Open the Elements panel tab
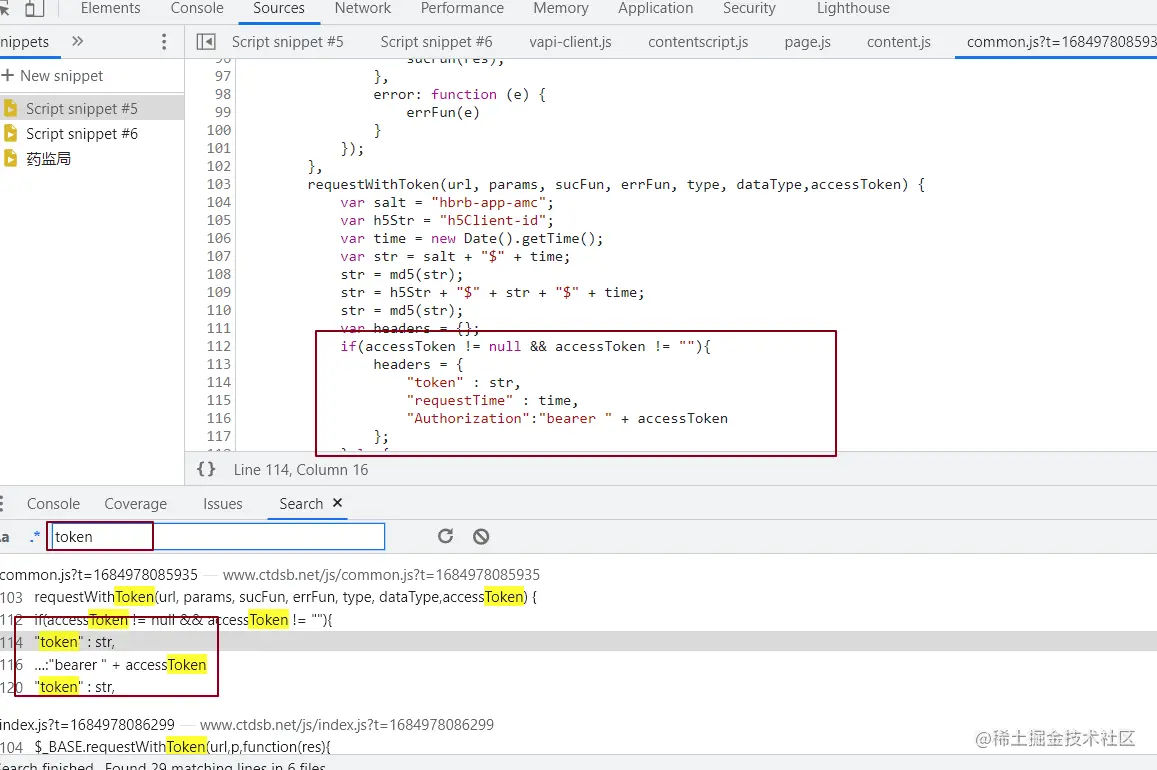The width and height of the screenshot is (1157, 770). point(110,8)
